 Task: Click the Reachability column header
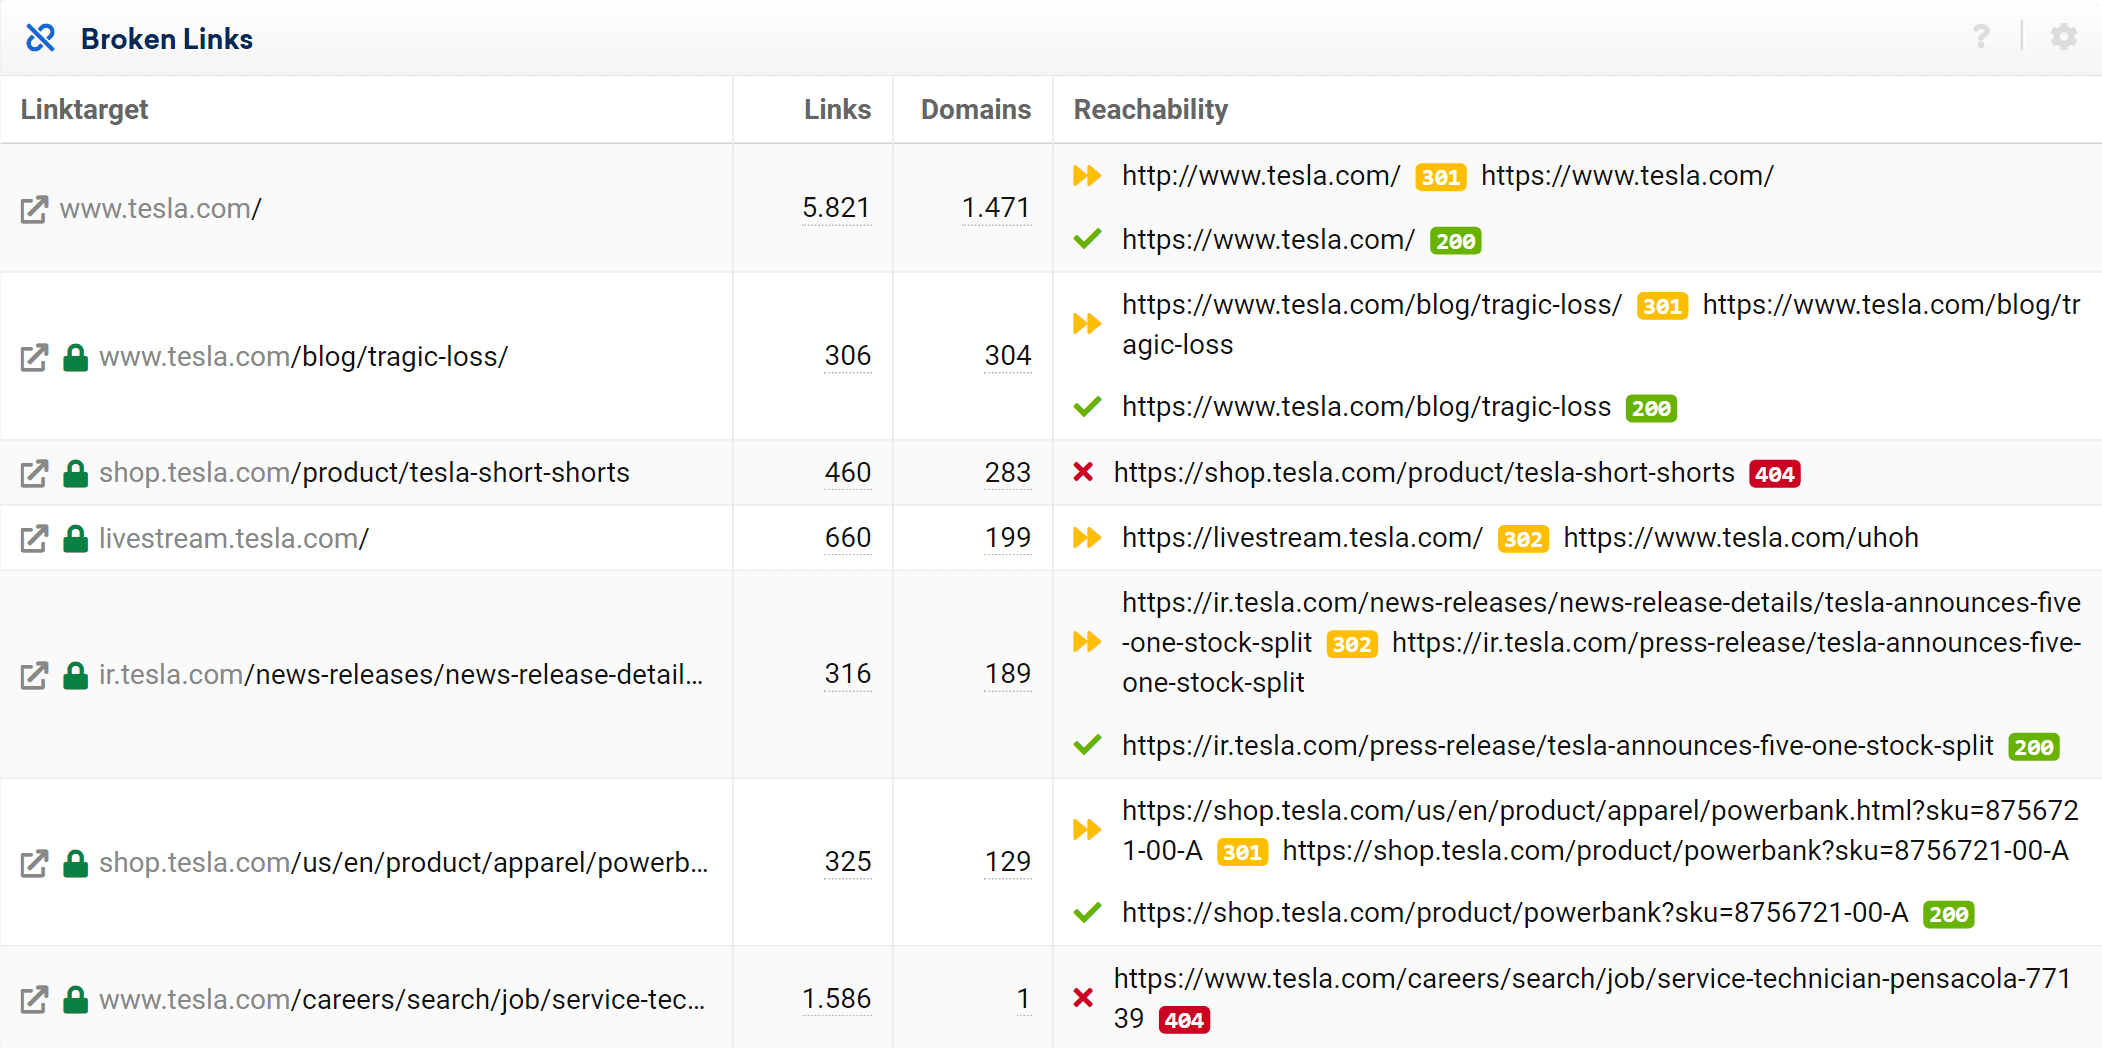click(1150, 110)
